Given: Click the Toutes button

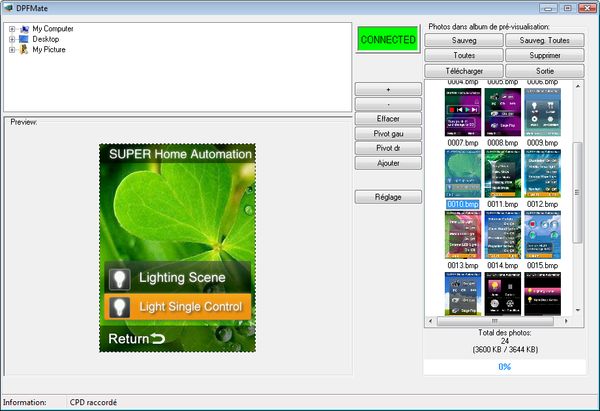Looking at the screenshot, I should [464, 55].
